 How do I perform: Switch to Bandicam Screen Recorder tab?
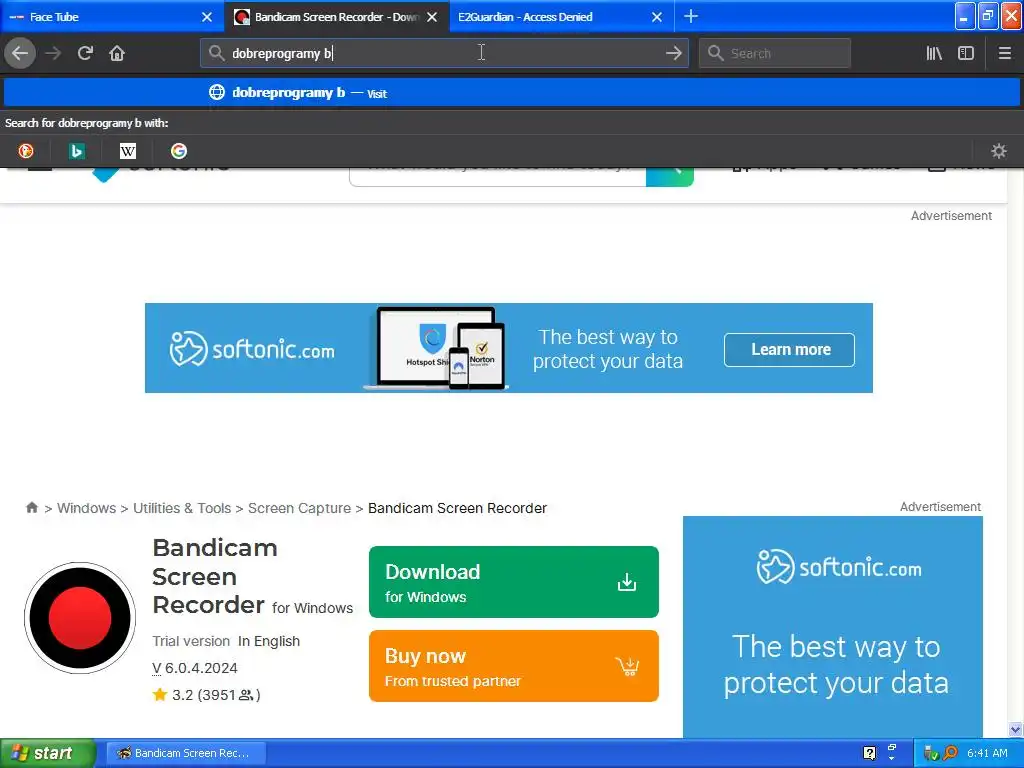[x=336, y=16]
